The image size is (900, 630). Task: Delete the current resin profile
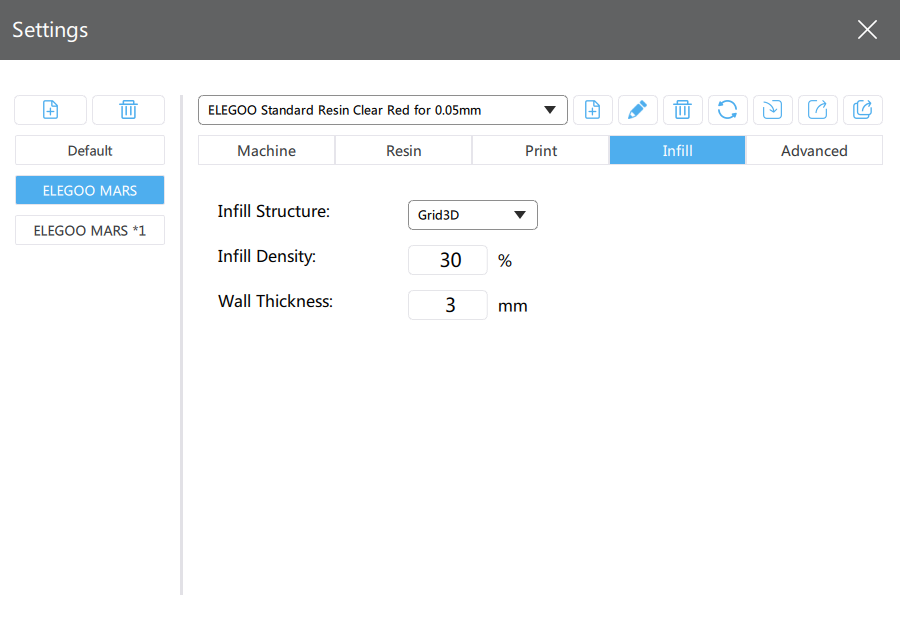click(682, 110)
